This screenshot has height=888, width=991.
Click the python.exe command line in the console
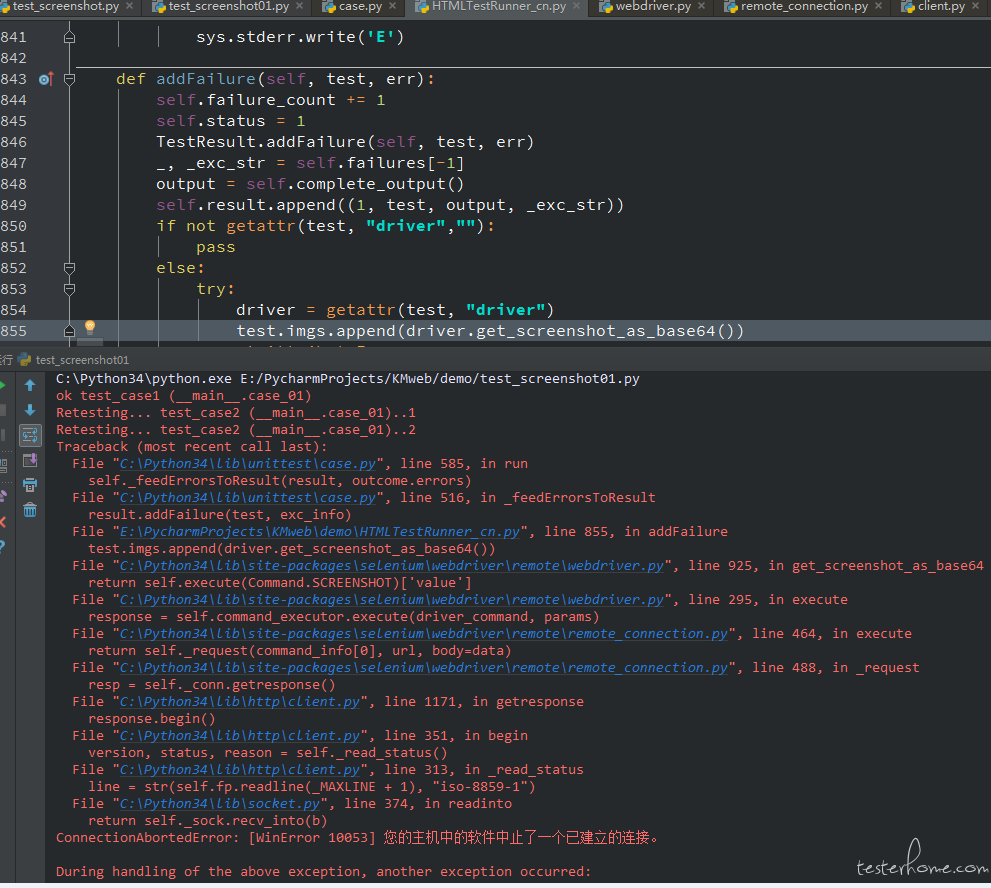point(348,379)
